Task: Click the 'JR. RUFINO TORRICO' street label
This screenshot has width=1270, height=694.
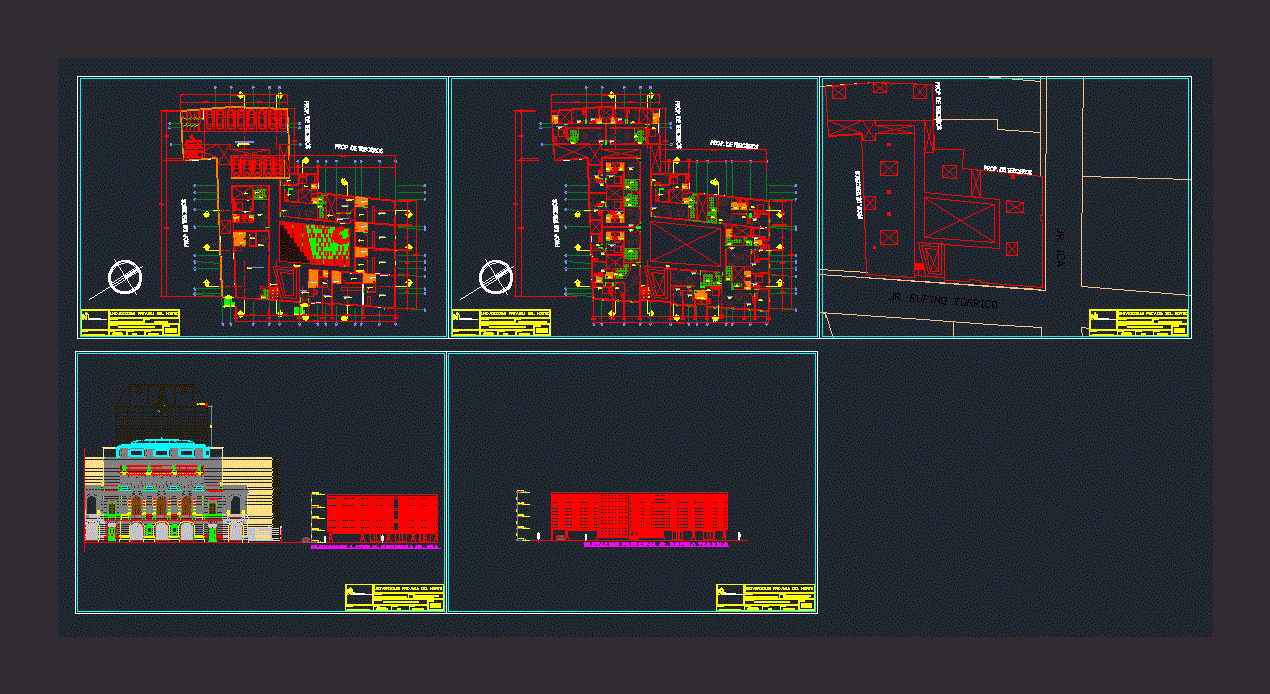Action: click(x=943, y=301)
